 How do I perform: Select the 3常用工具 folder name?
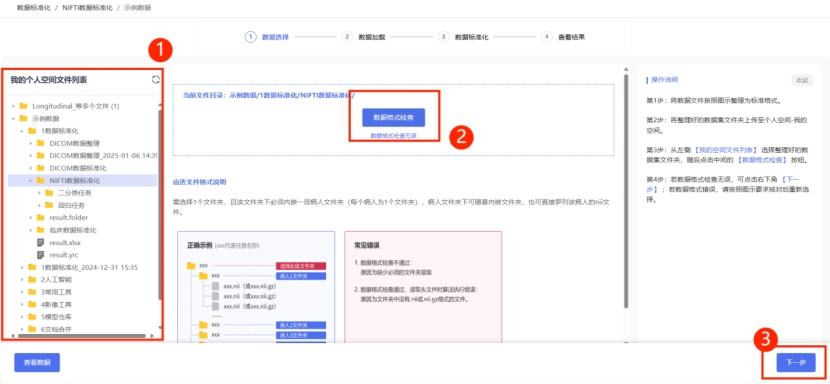56,292
